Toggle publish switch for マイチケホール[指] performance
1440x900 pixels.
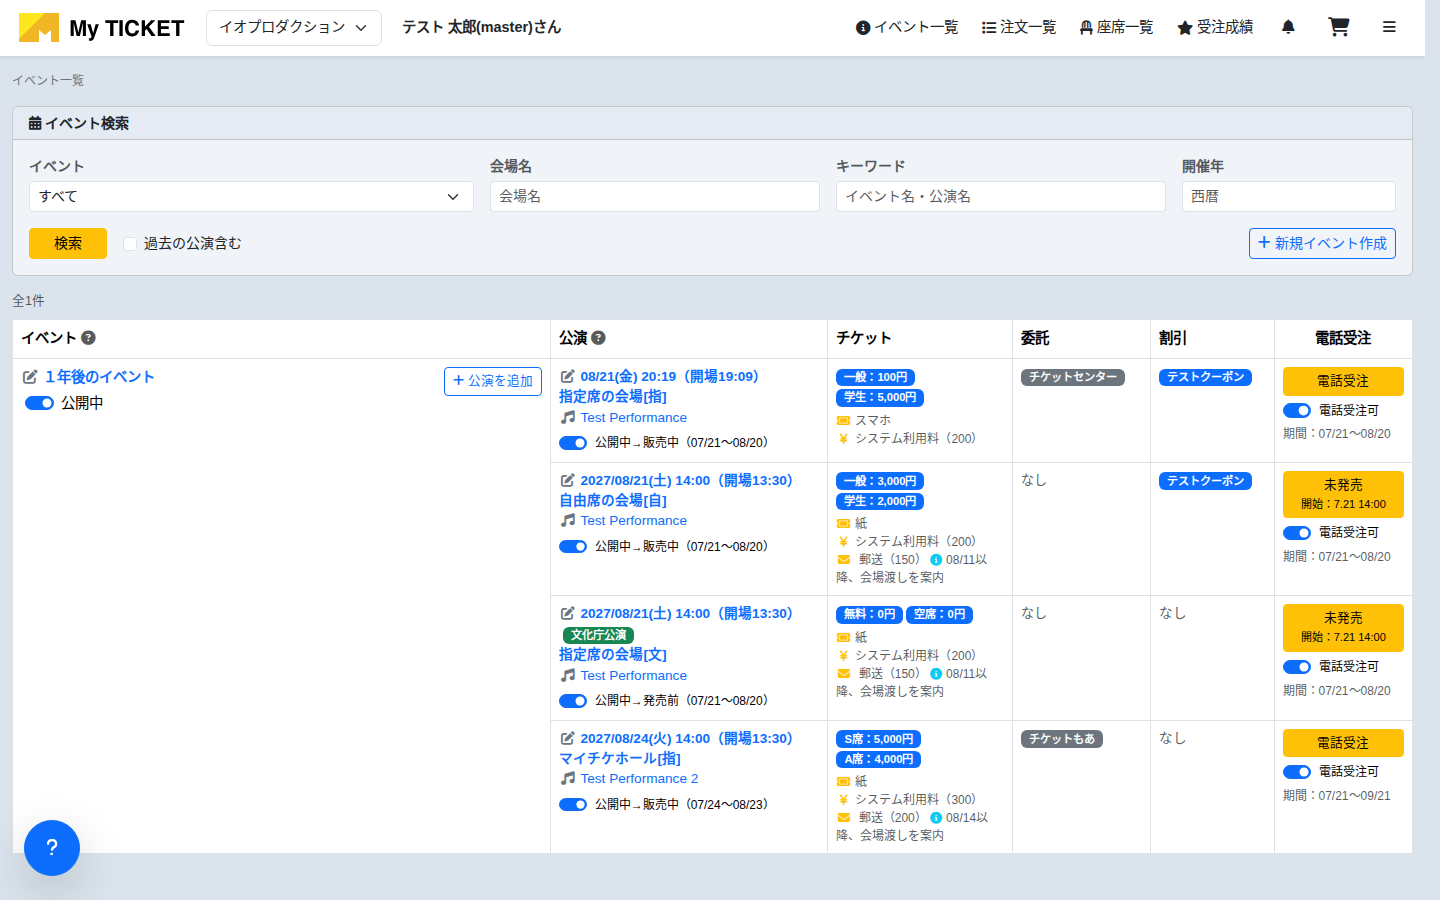[x=573, y=804]
